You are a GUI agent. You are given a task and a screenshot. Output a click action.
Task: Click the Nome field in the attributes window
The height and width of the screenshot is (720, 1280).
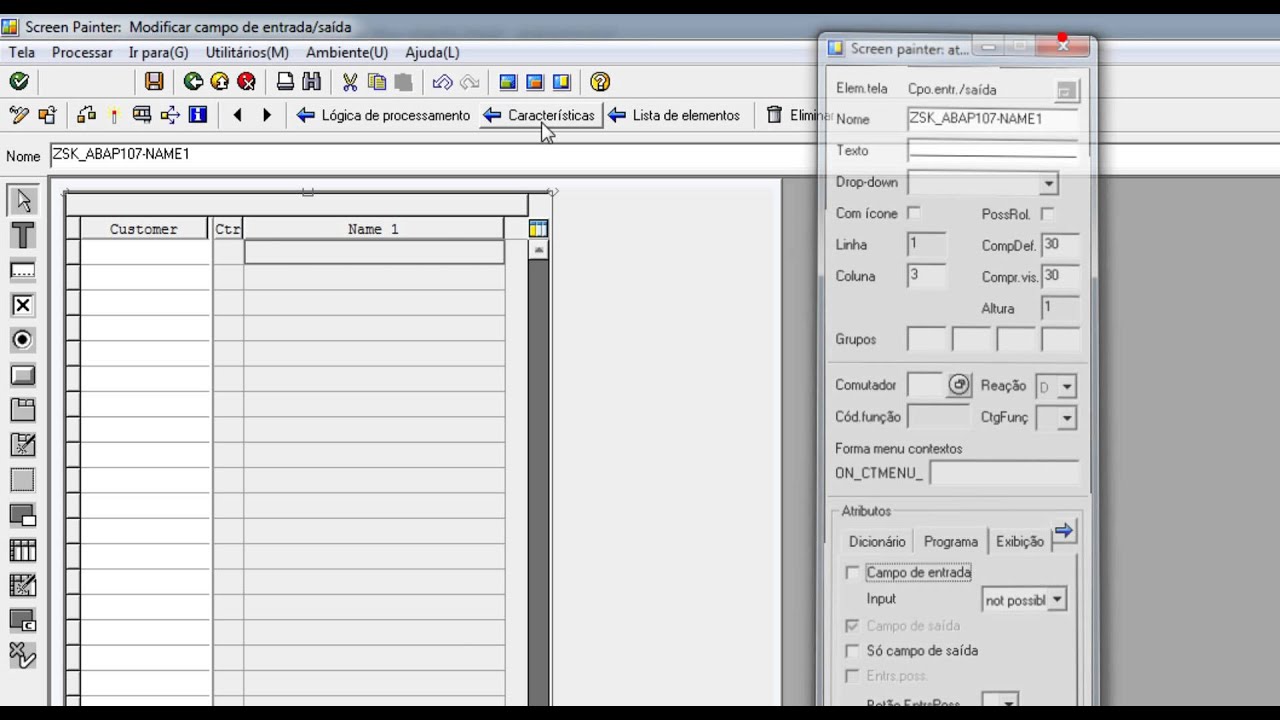992,119
